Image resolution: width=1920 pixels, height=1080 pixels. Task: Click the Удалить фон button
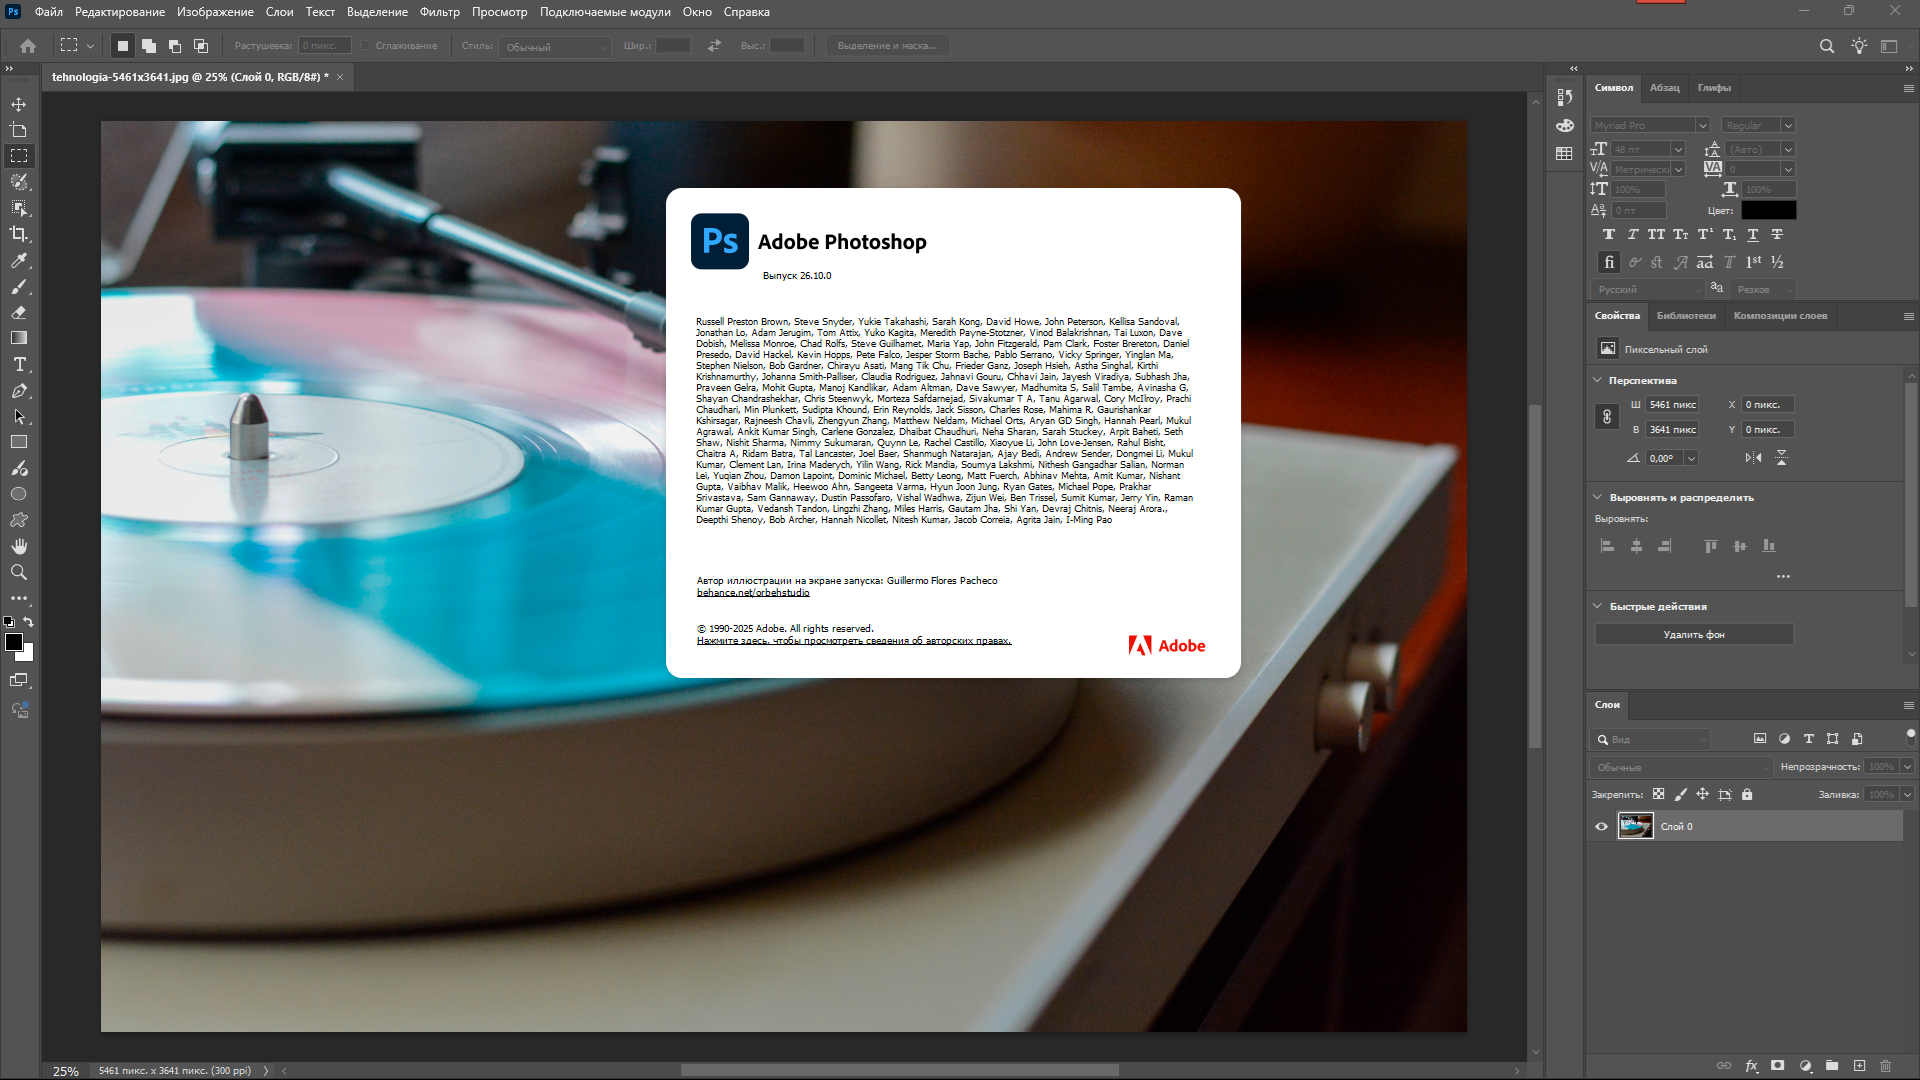[1693, 634]
